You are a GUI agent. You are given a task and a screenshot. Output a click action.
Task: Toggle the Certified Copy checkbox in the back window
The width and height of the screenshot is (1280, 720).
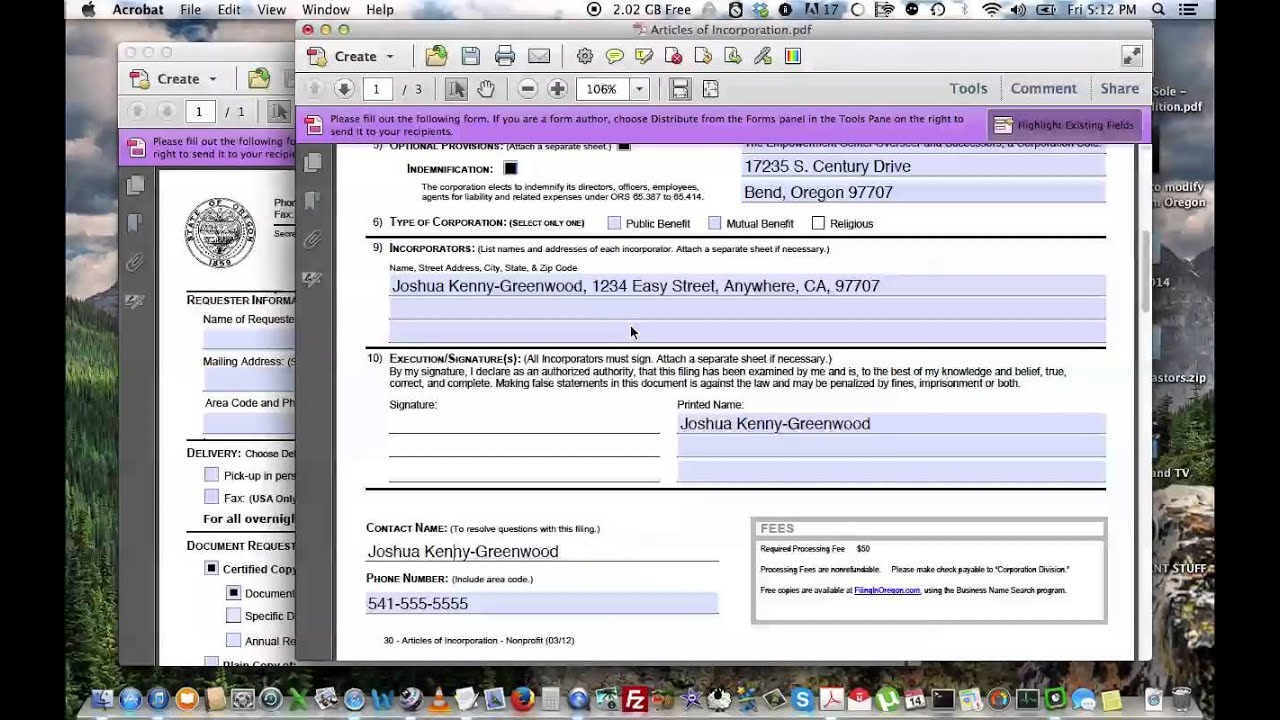(x=211, y=568)
